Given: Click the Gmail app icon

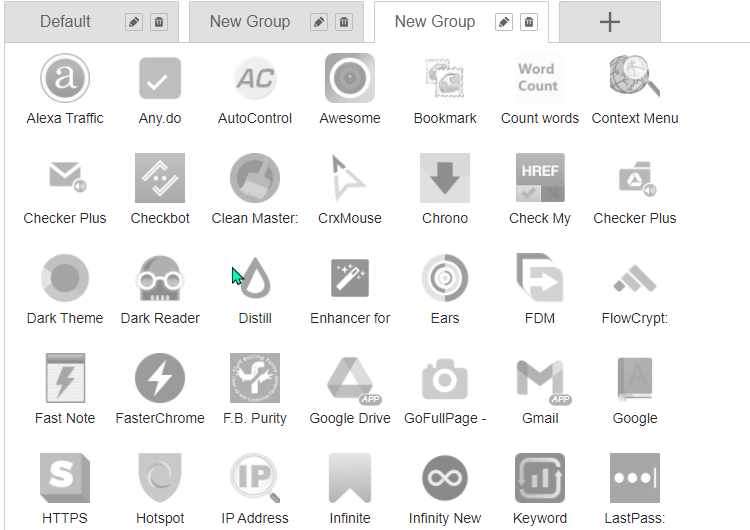Looking at the screenshot, I should 542,381.
